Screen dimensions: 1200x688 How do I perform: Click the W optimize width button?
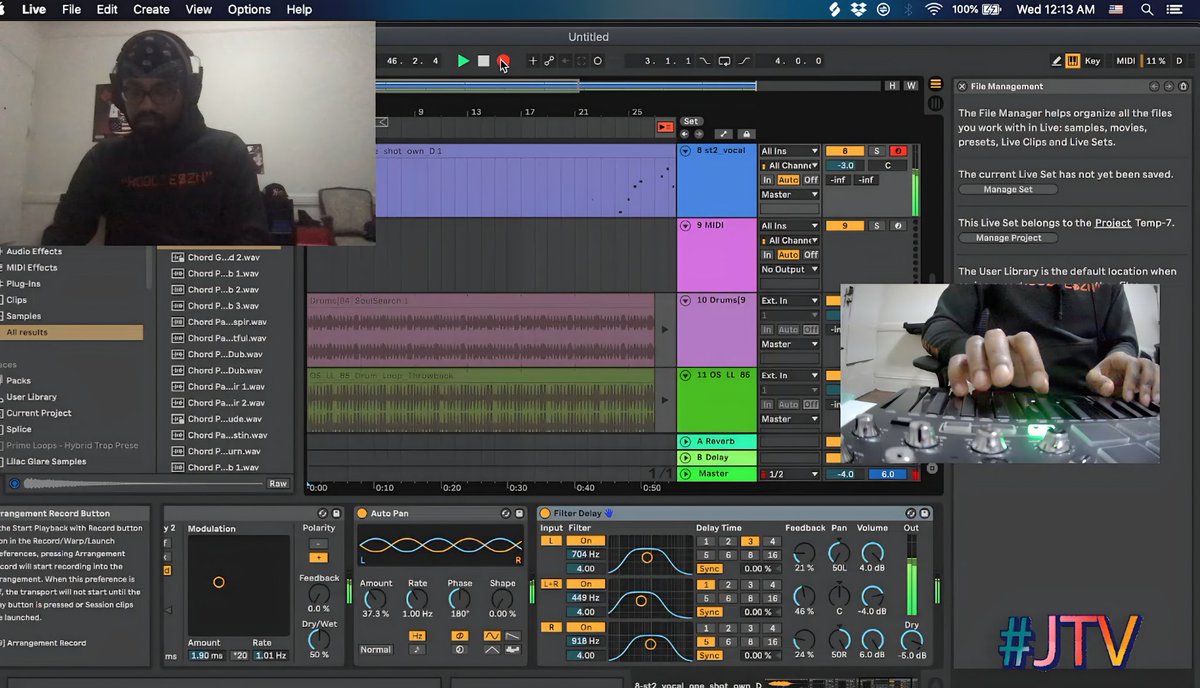click(x=910, y=86)
